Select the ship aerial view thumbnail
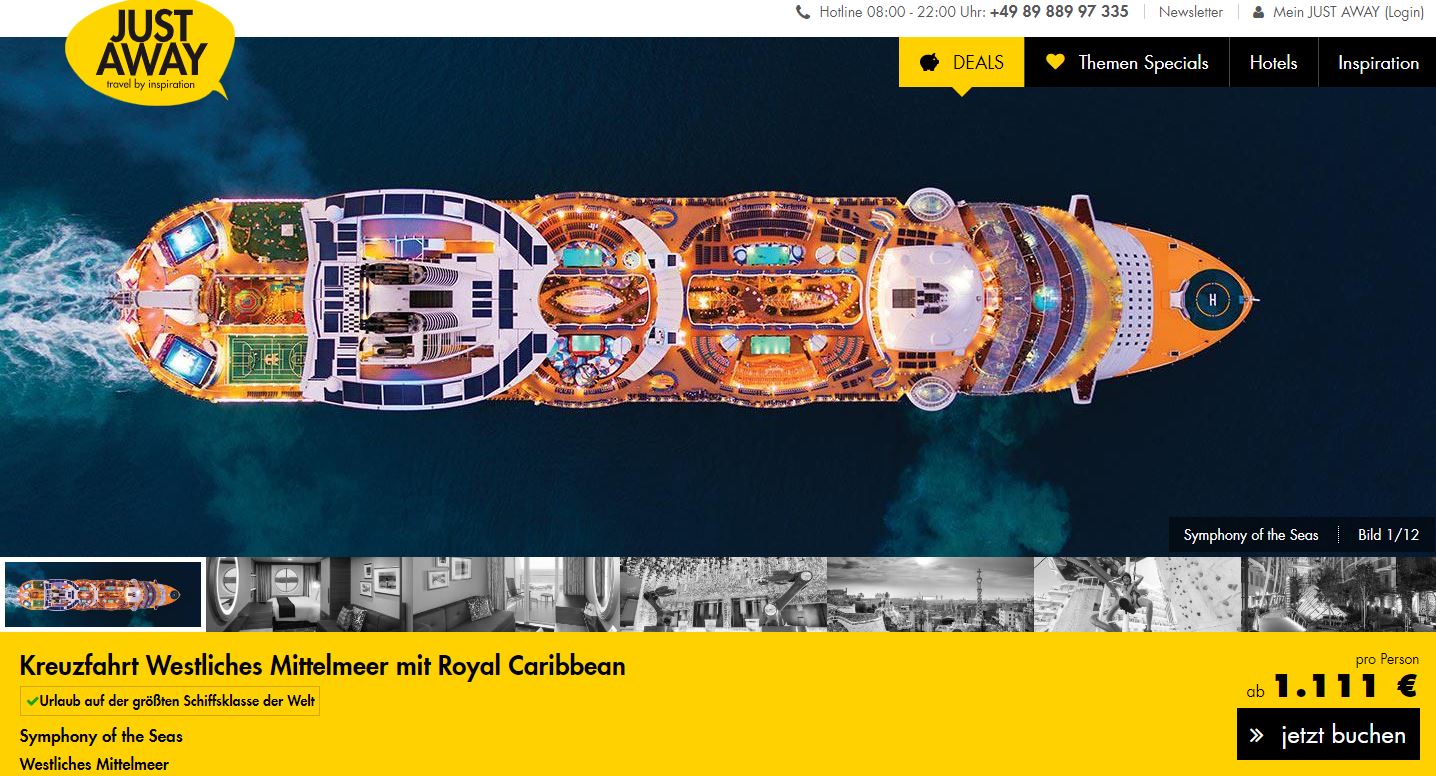 (x=103, y=594)
